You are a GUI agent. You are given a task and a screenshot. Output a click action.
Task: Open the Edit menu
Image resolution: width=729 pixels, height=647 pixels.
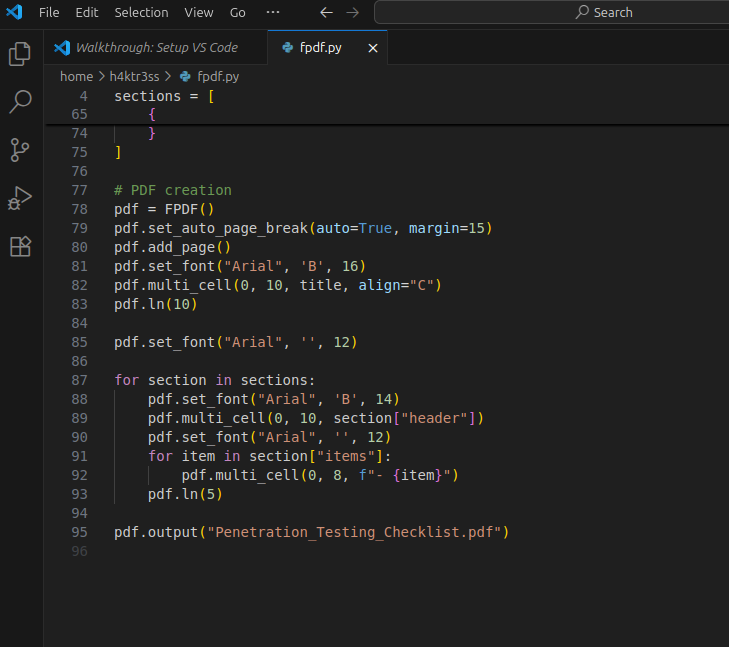pos(87,13)
